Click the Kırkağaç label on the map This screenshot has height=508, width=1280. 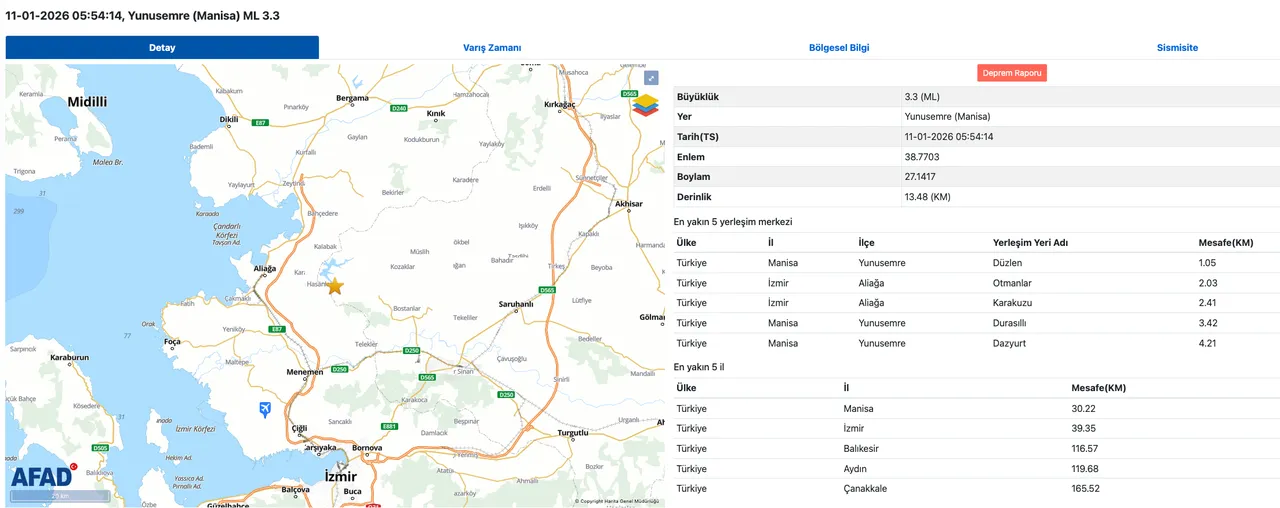coord(560,104)
